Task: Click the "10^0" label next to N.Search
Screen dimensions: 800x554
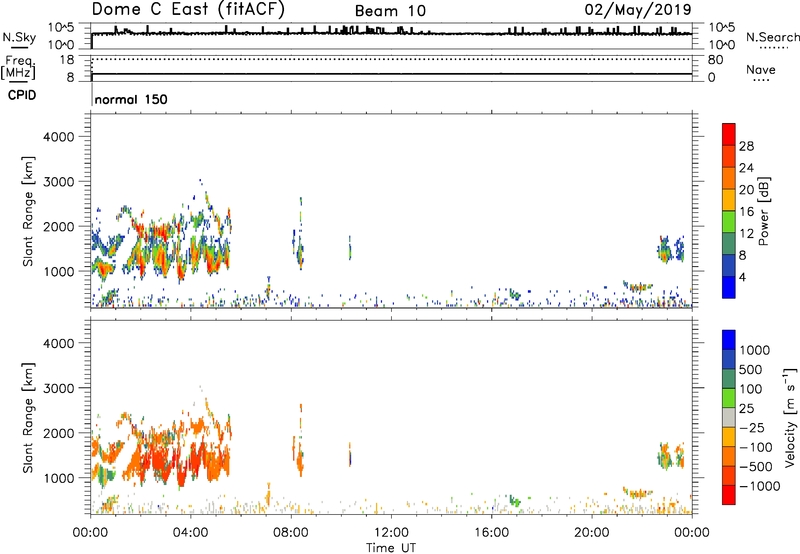Action: [x=721, y=45]
